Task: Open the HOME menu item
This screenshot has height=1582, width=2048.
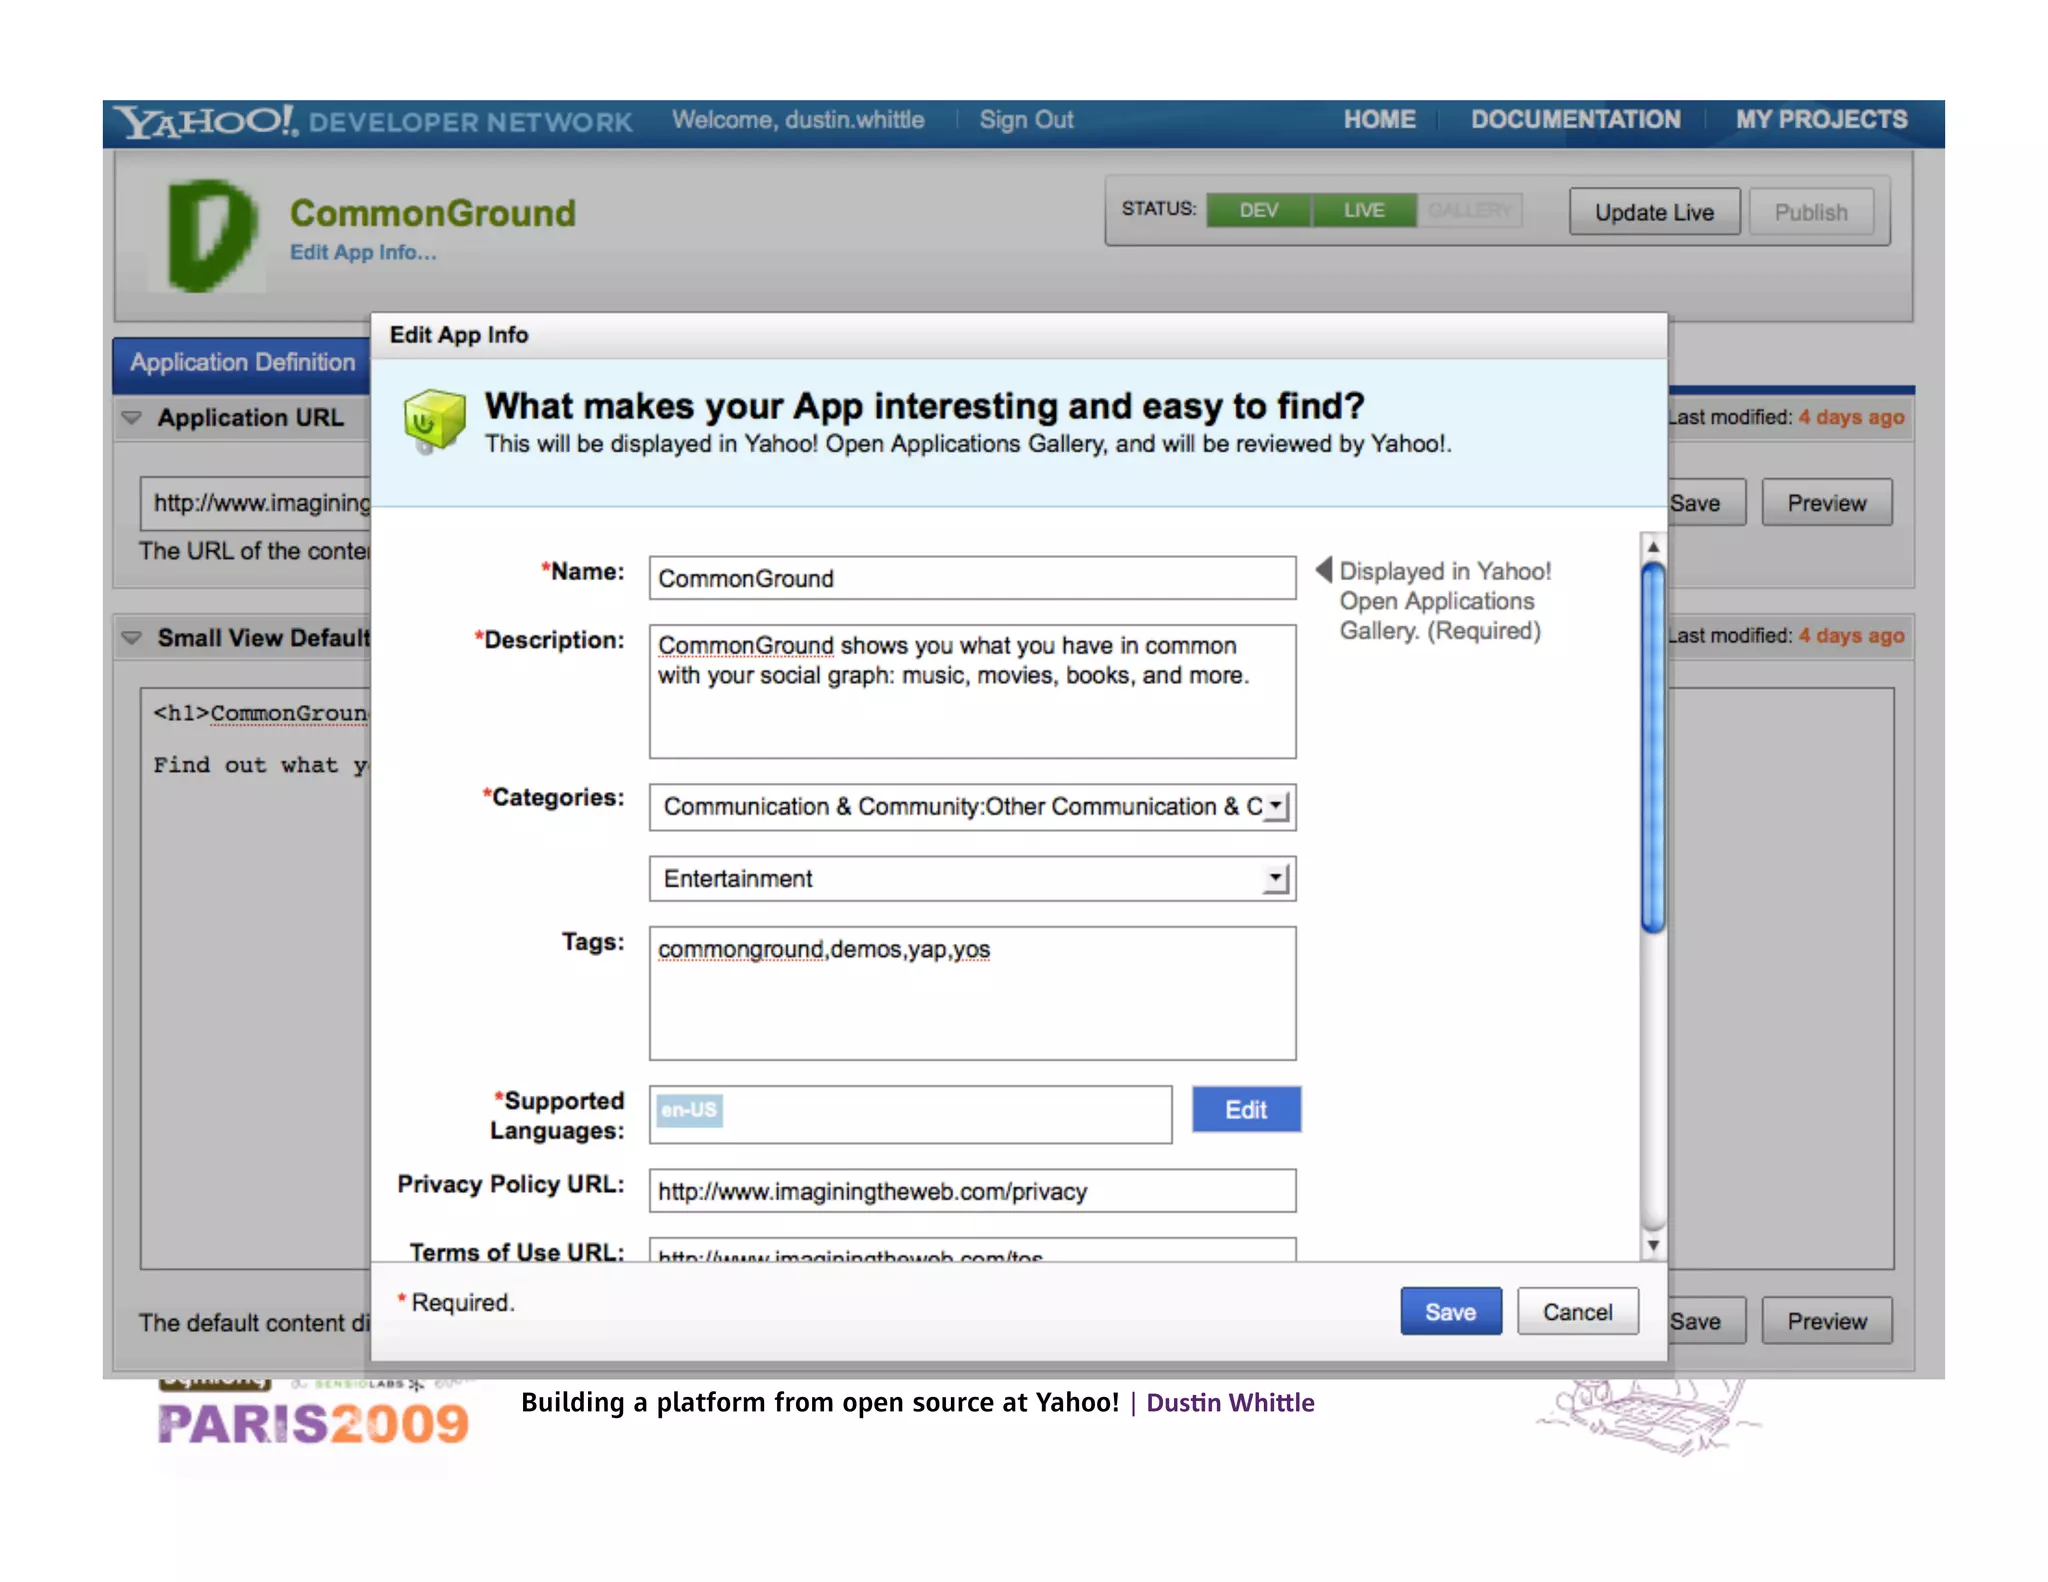Action: point(1379,120)
